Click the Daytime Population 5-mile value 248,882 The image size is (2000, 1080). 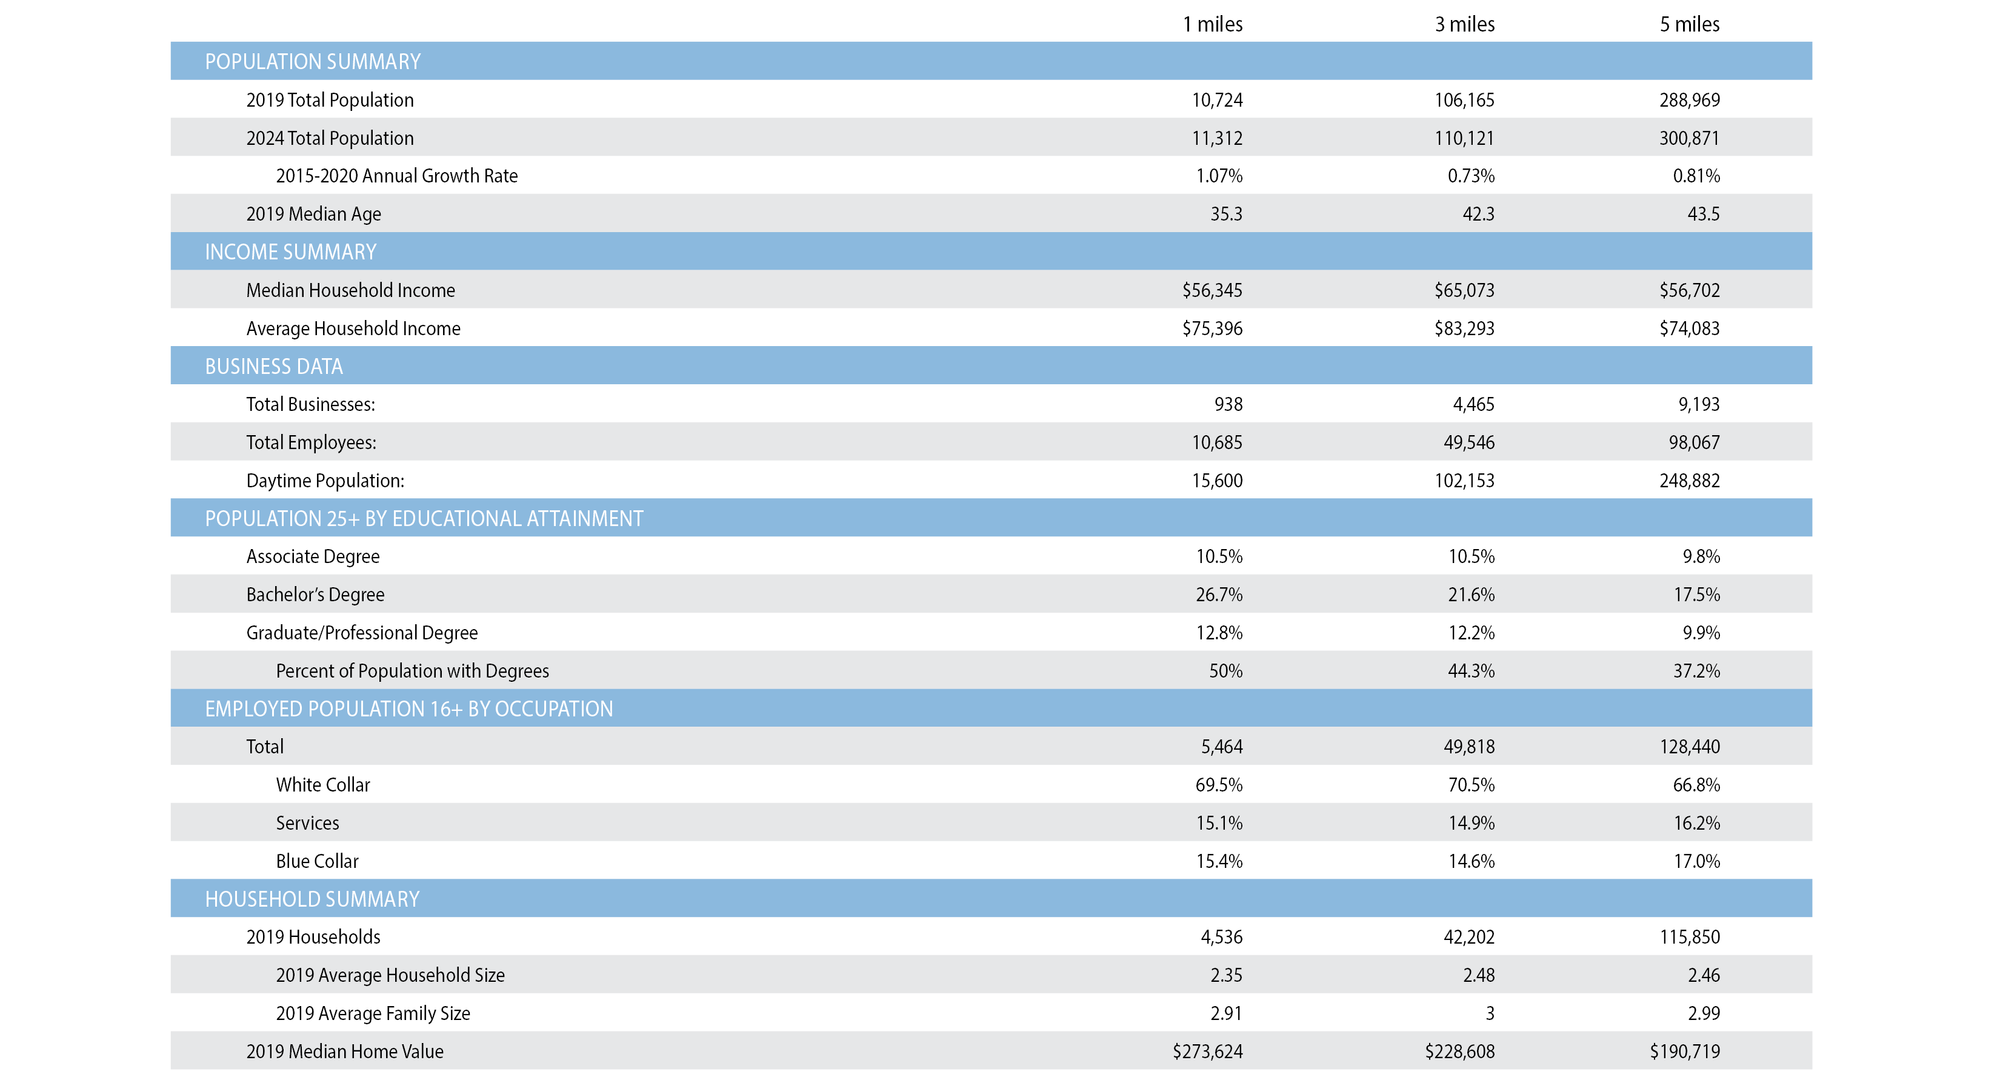click(1689, 481)
